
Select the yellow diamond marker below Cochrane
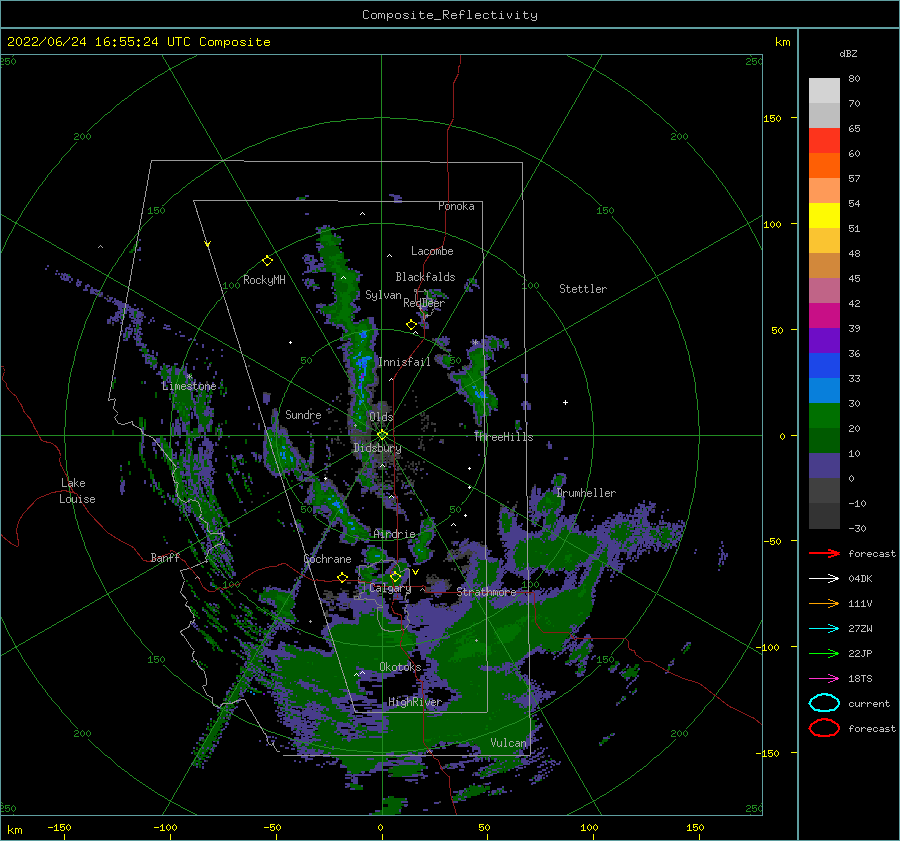[x=343, y=577]
